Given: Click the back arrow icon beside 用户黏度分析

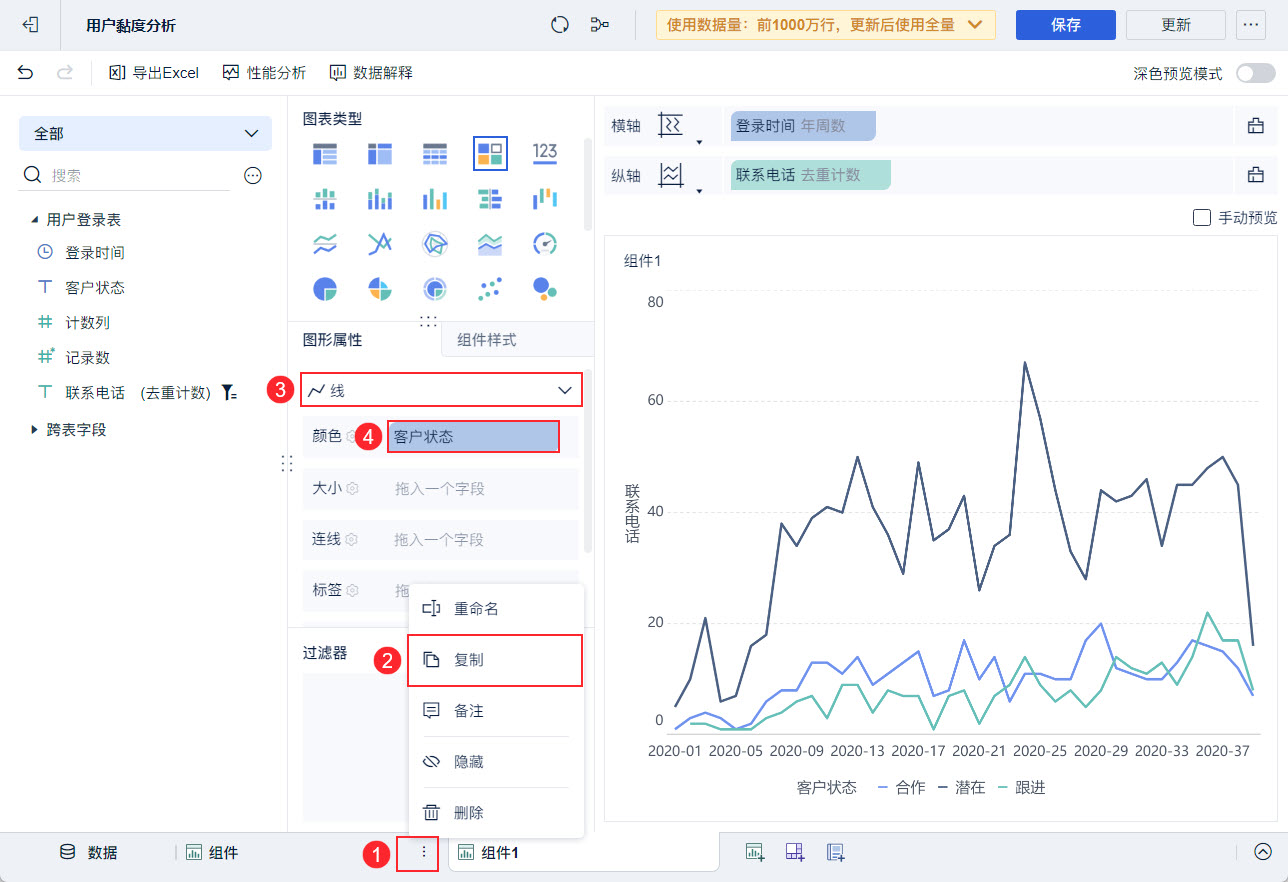Looking at the screenshot, I should [30, 25].
